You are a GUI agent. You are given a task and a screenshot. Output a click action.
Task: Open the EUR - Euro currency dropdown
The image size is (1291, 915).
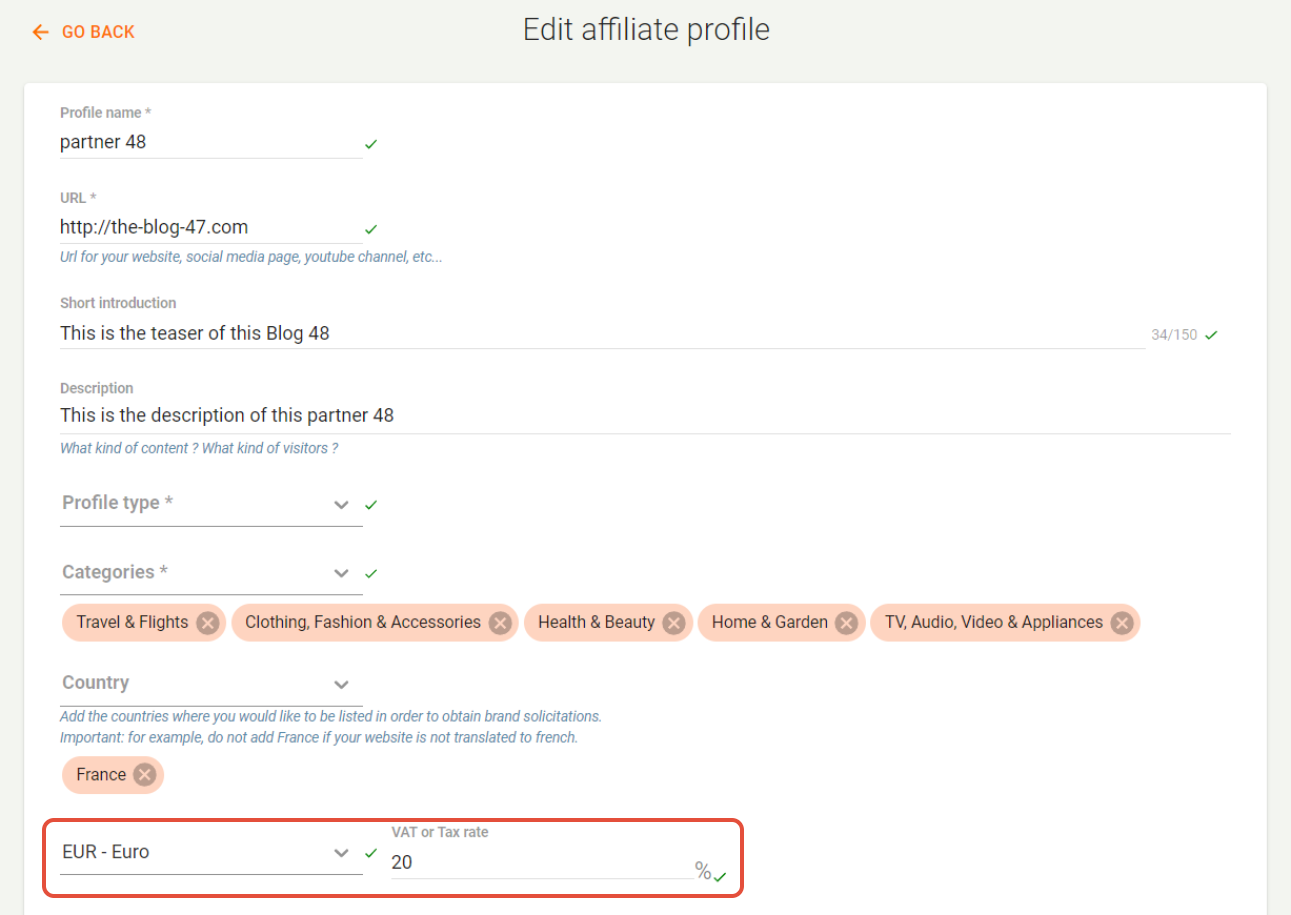coord(211,853)
